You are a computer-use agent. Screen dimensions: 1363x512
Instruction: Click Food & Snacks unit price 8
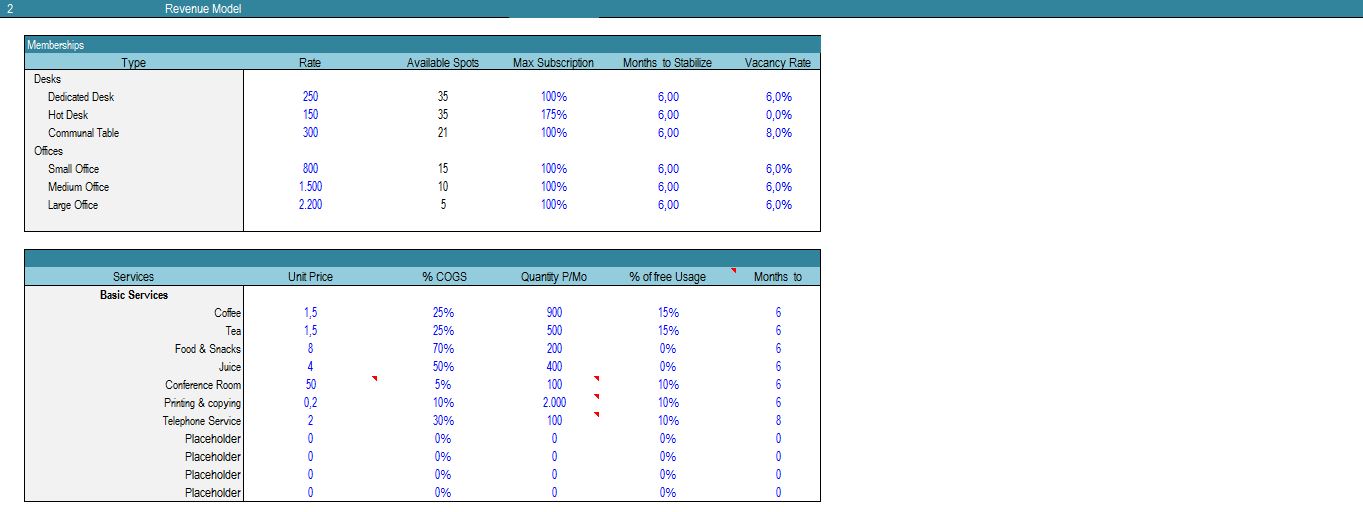click(x=310, y=349)
